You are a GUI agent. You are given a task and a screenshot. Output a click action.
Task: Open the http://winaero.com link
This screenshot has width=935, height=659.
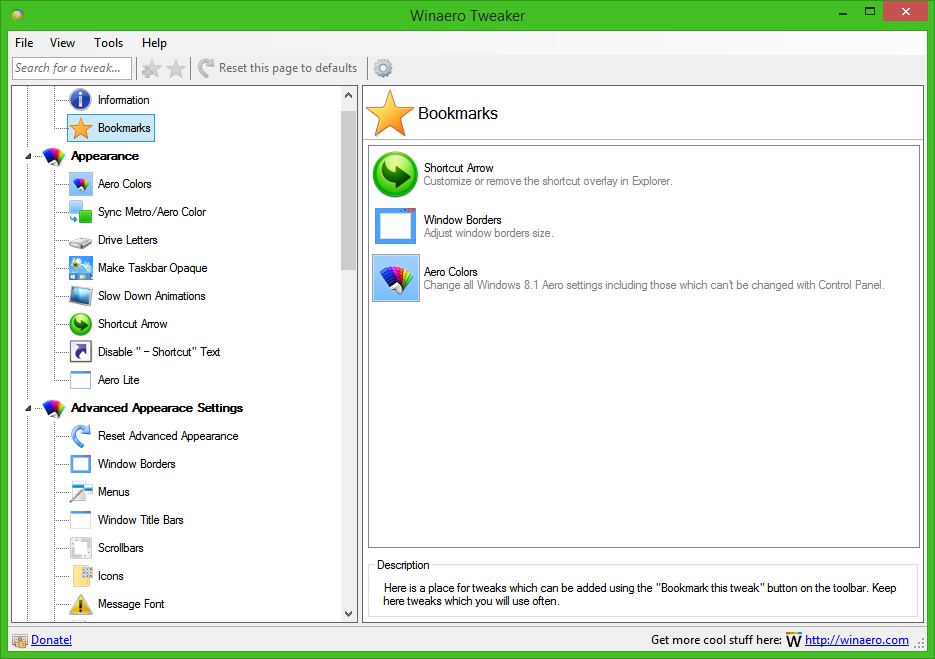857,640
